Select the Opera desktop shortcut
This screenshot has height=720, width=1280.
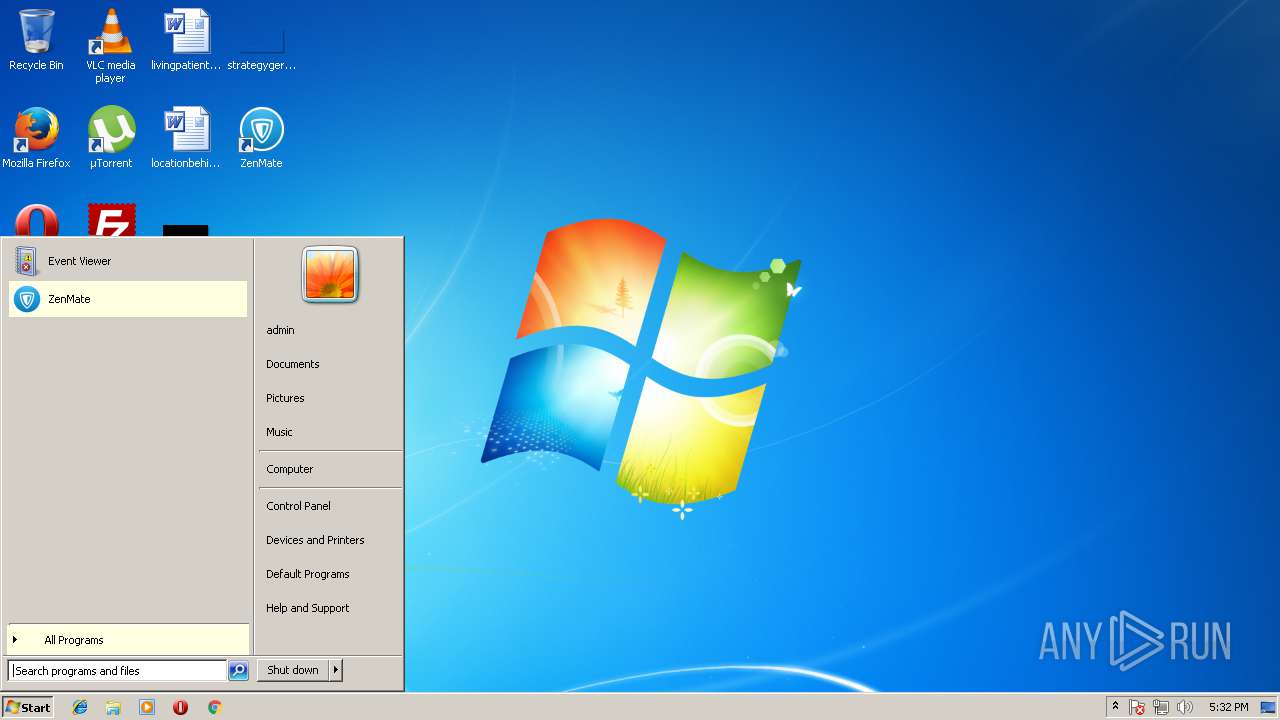coord(36,220)
